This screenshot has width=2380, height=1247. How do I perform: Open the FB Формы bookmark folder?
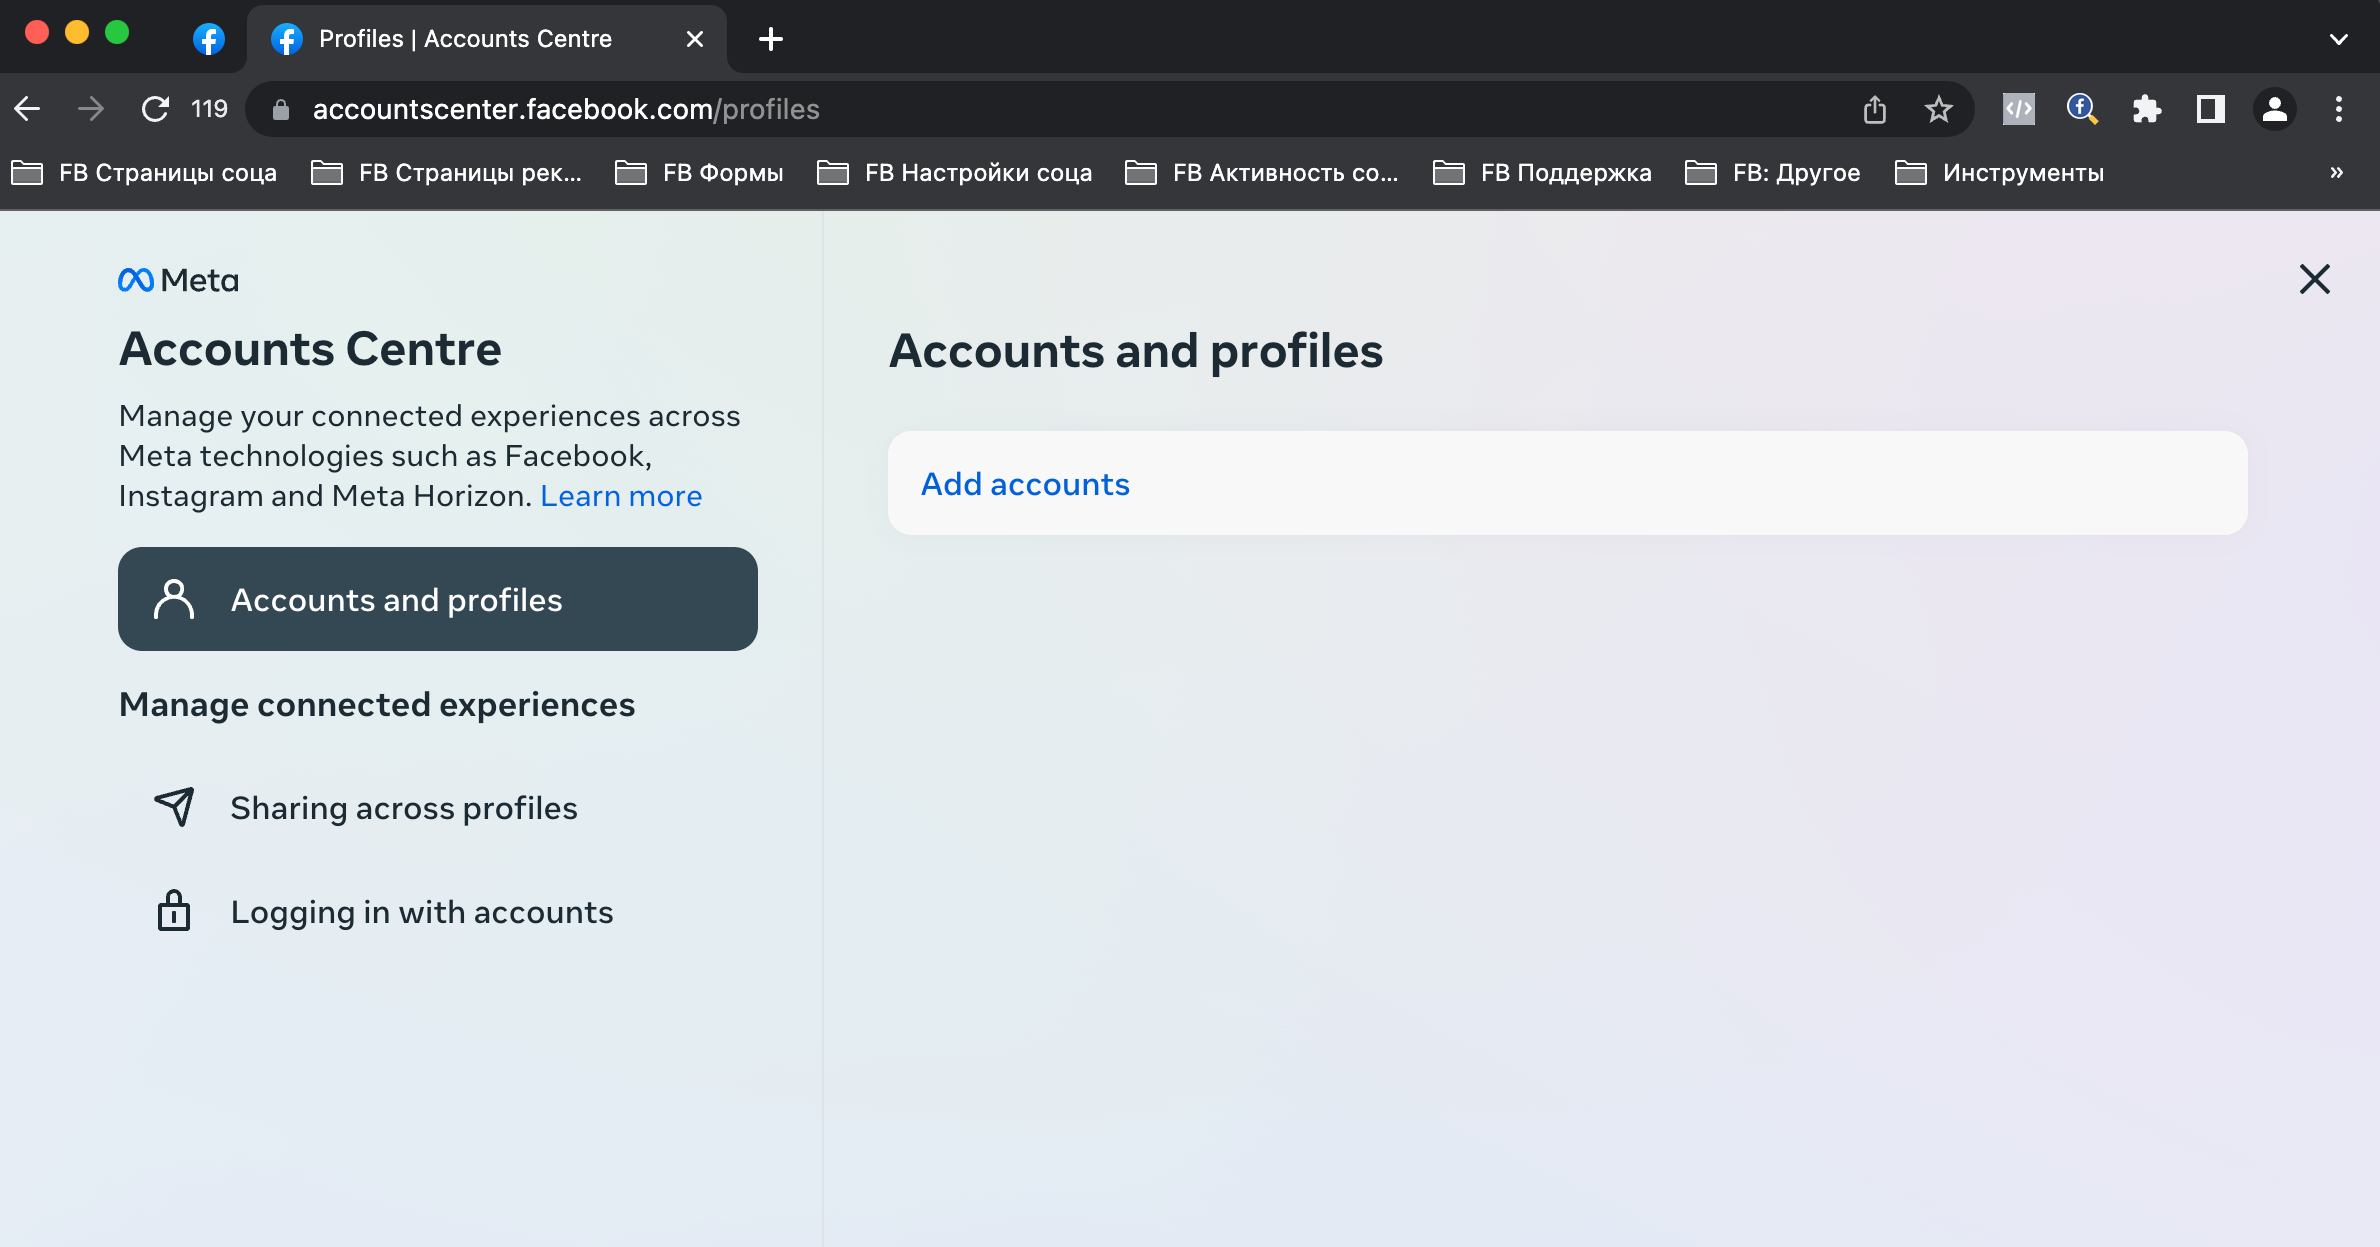700,172
